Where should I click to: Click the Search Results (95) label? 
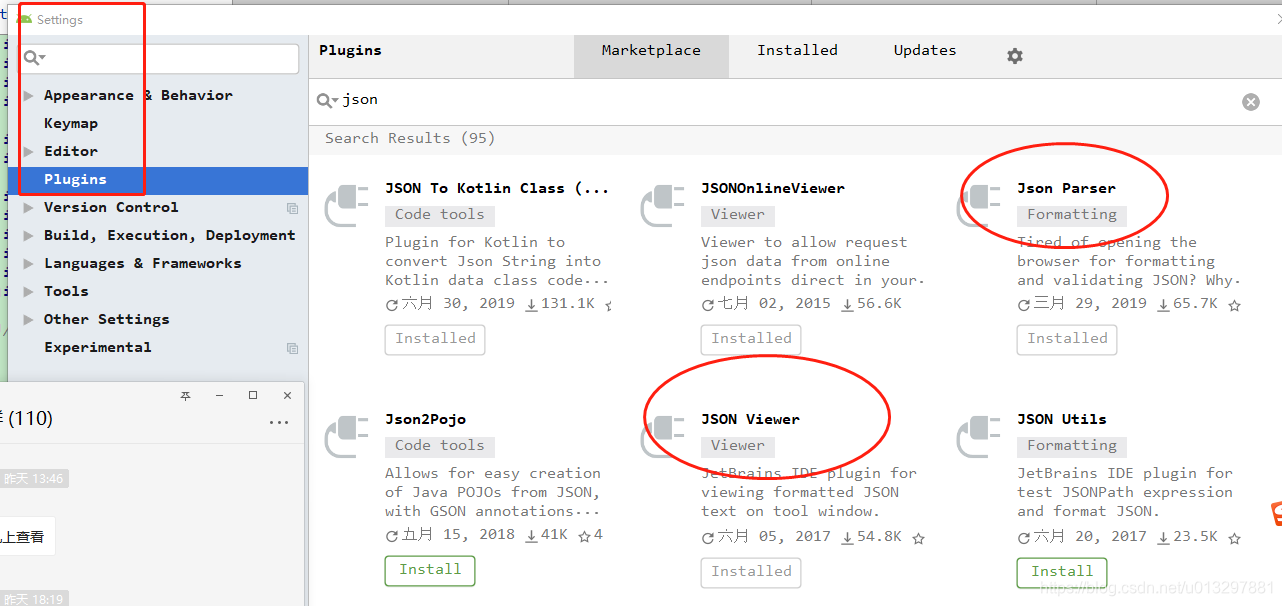(x=410, y=138)
